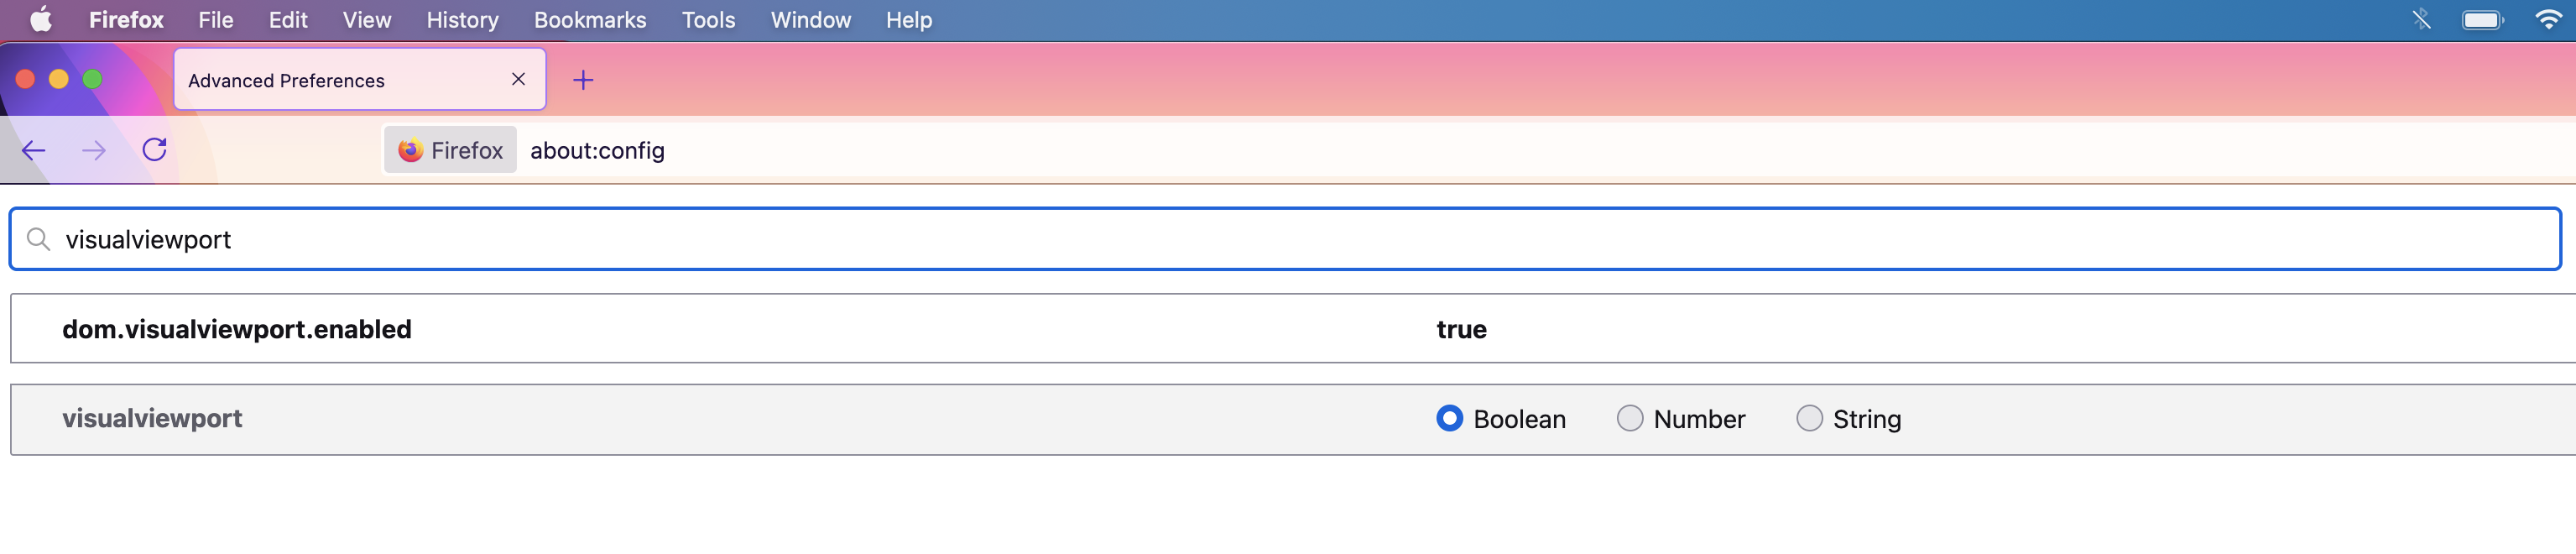This screenshot has width=2576, height=554.
Task: Click the battery status icon
Action: tap(2482, 20)
